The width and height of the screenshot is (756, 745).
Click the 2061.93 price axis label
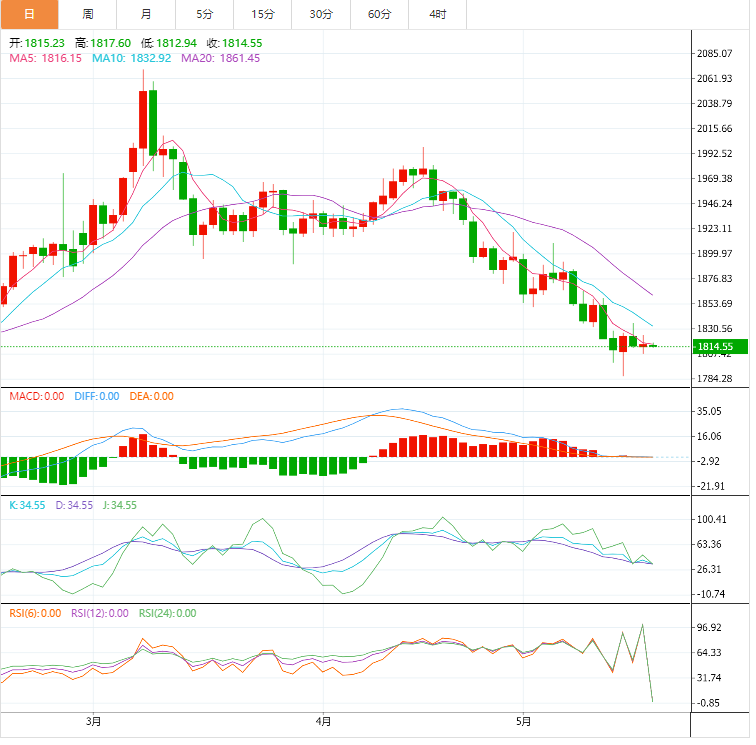715,79
